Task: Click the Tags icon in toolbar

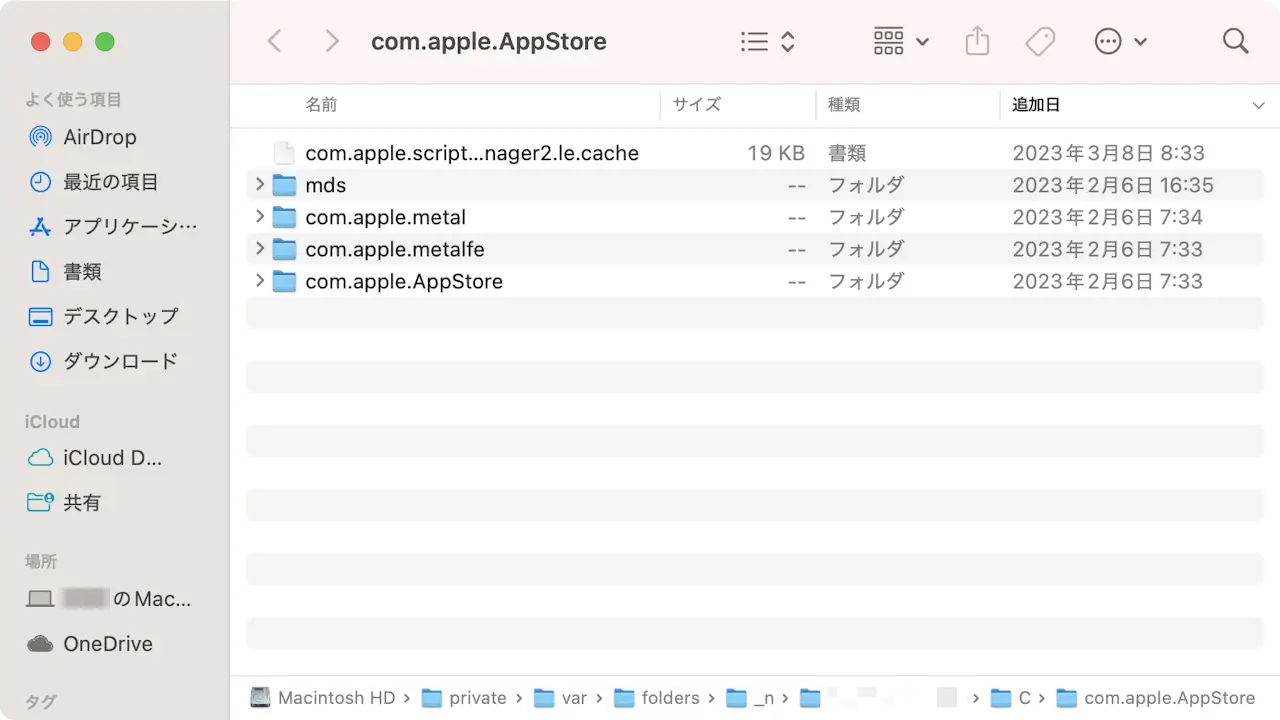Action: pyautogui.click(x=1040, y=42)
